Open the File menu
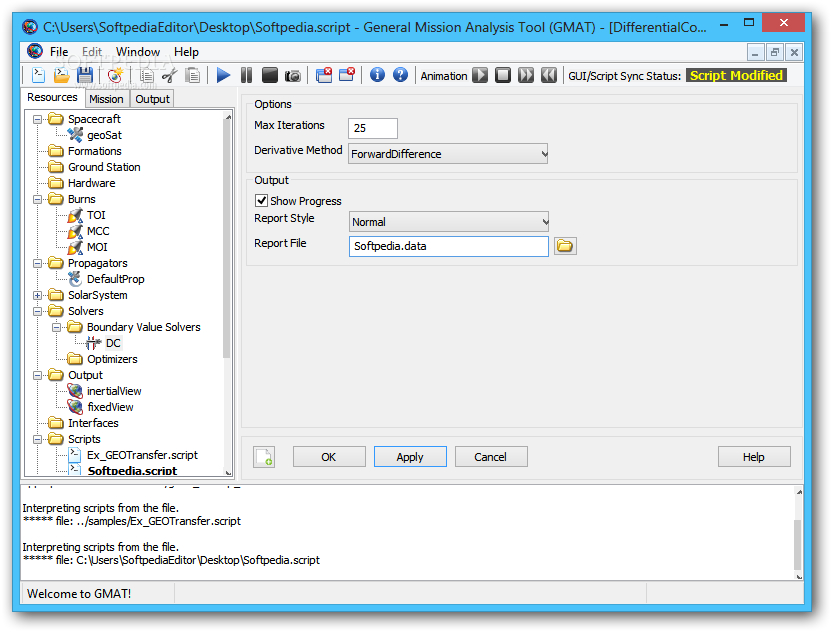Screen dimensions: 832x632 coord(59,52)
